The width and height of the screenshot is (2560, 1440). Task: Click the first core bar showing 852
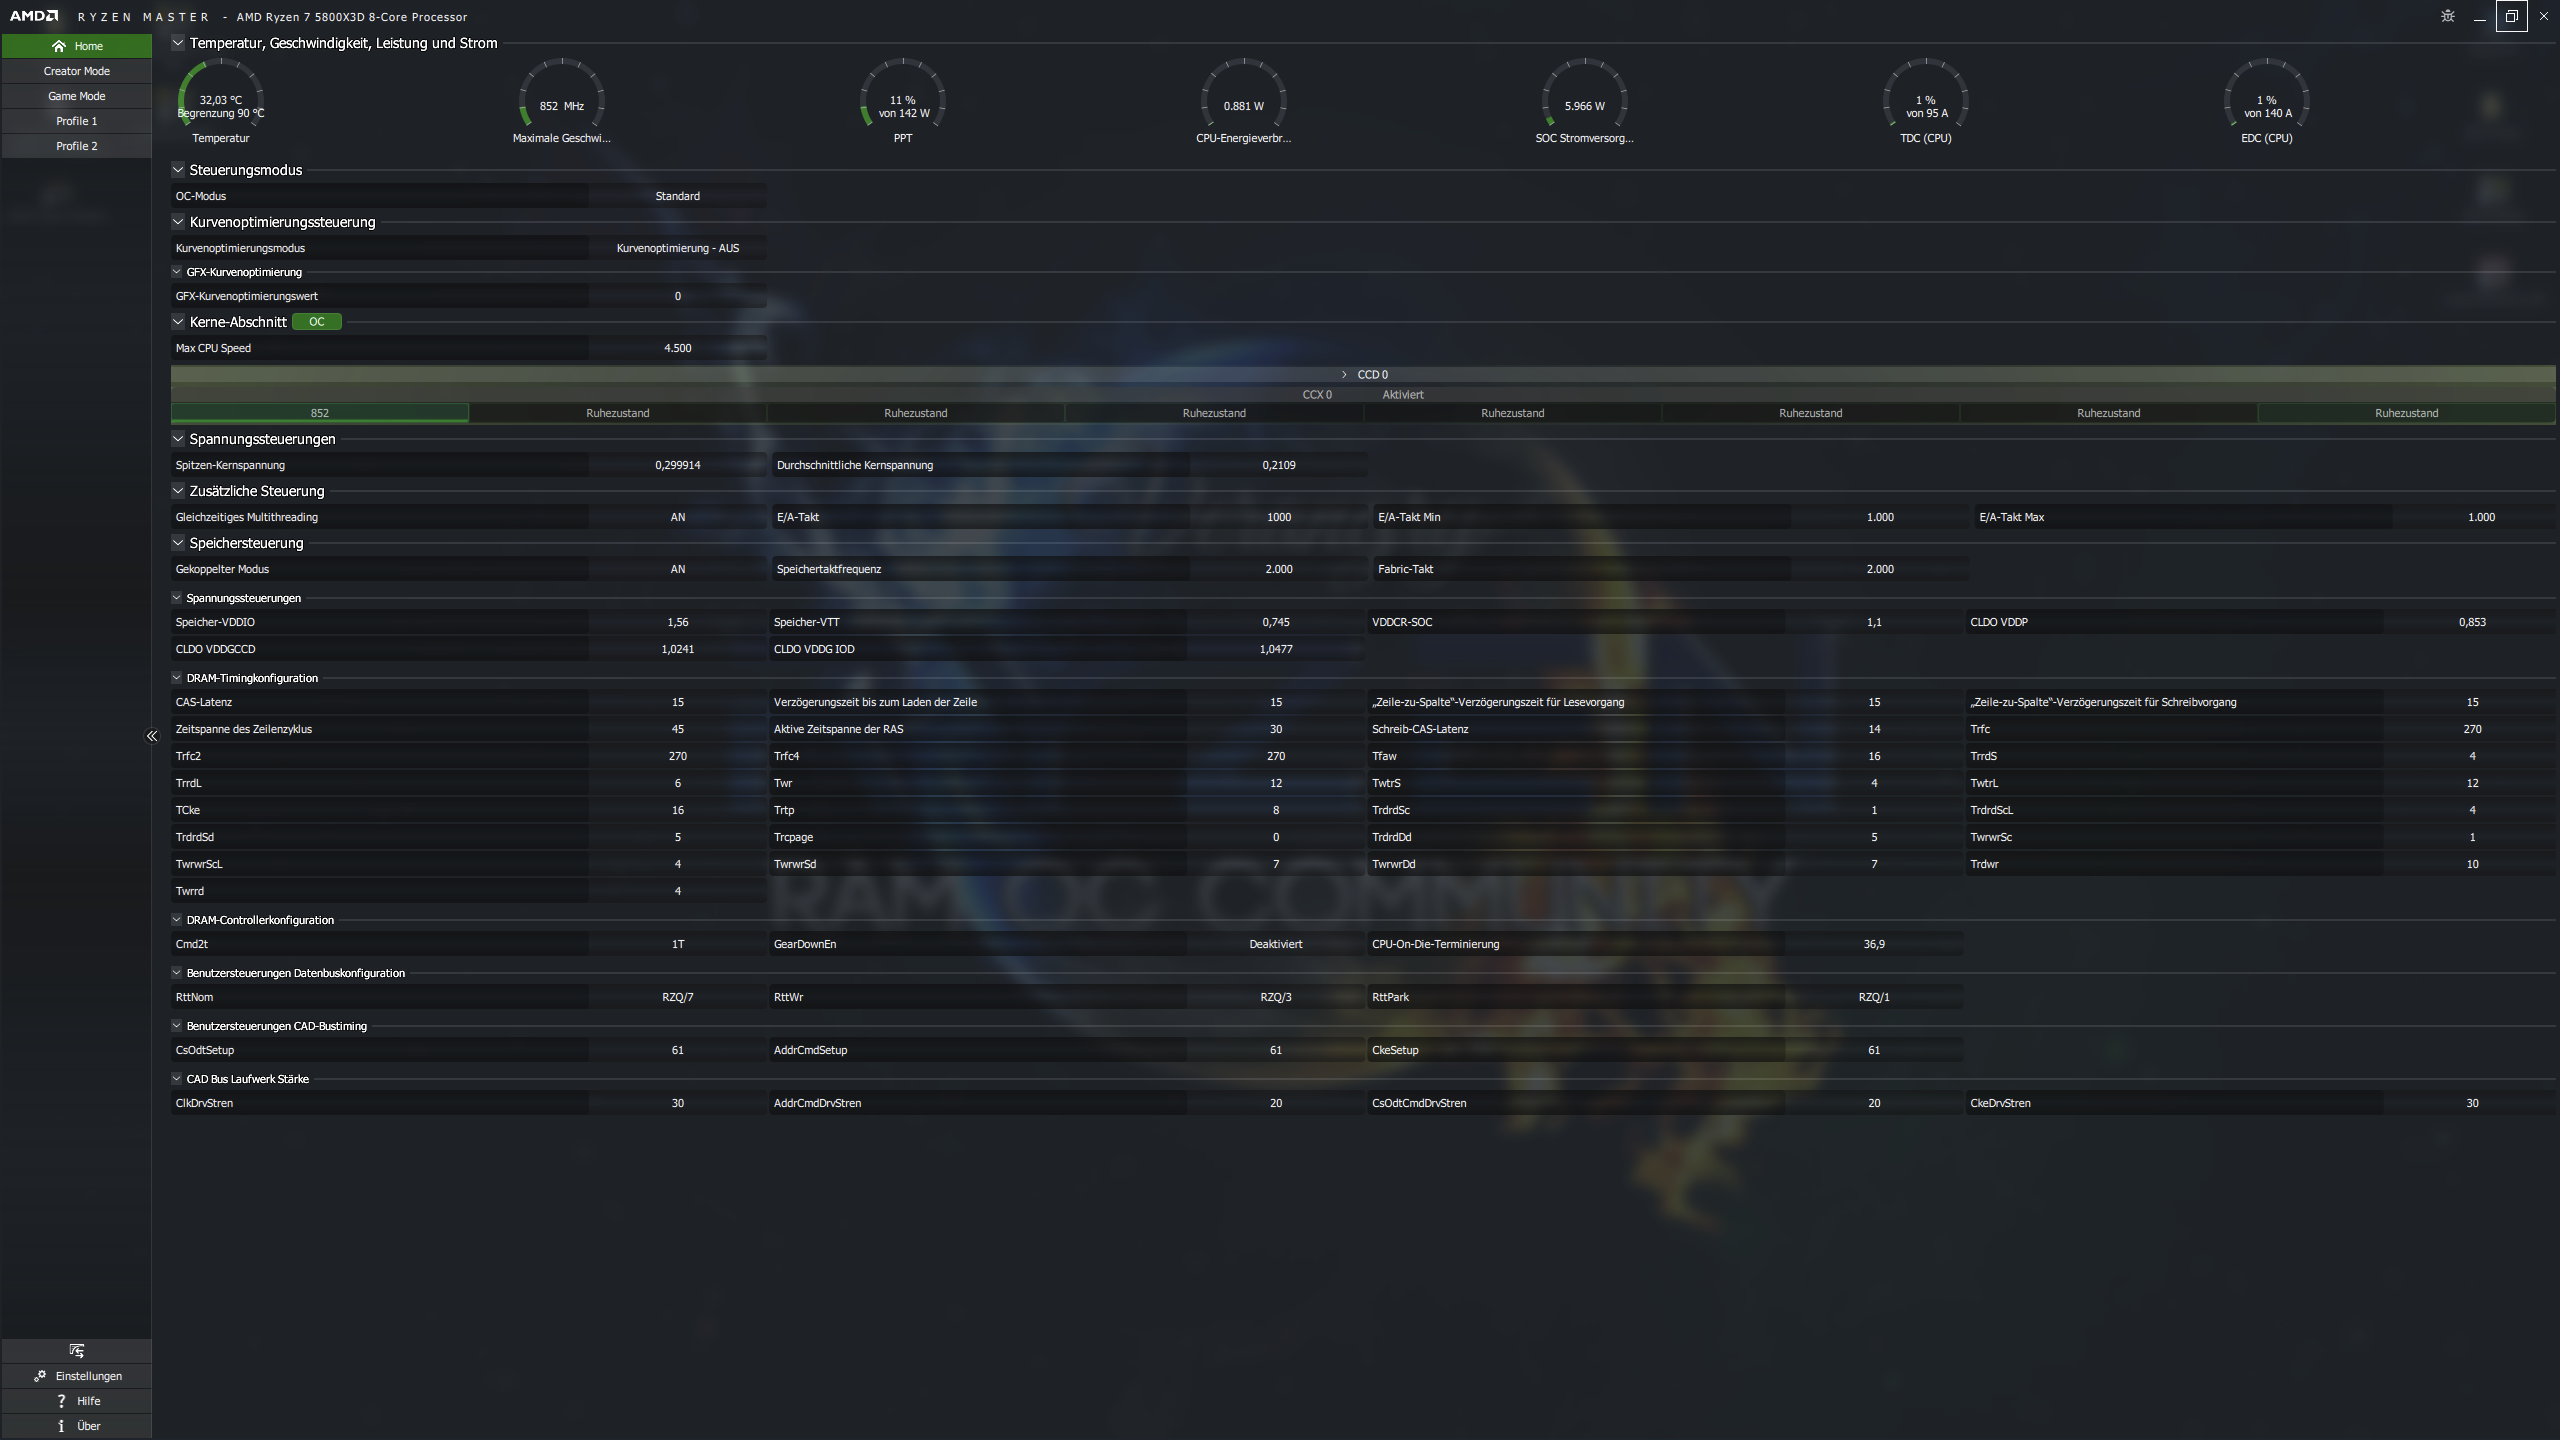tap(319, 413)
